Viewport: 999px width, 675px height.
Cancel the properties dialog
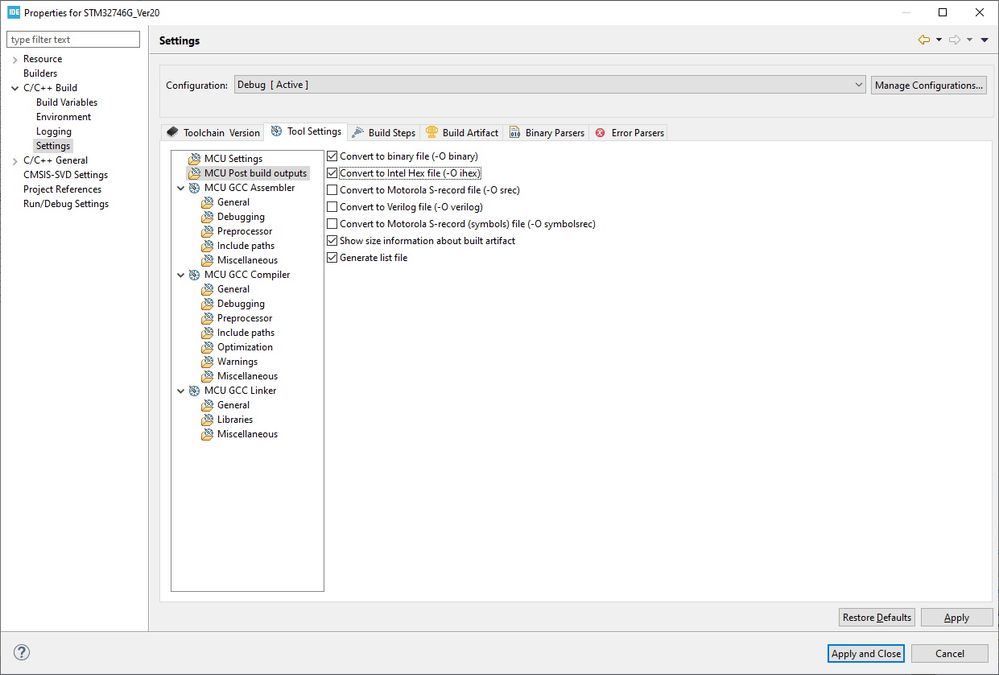click(949, 653)
